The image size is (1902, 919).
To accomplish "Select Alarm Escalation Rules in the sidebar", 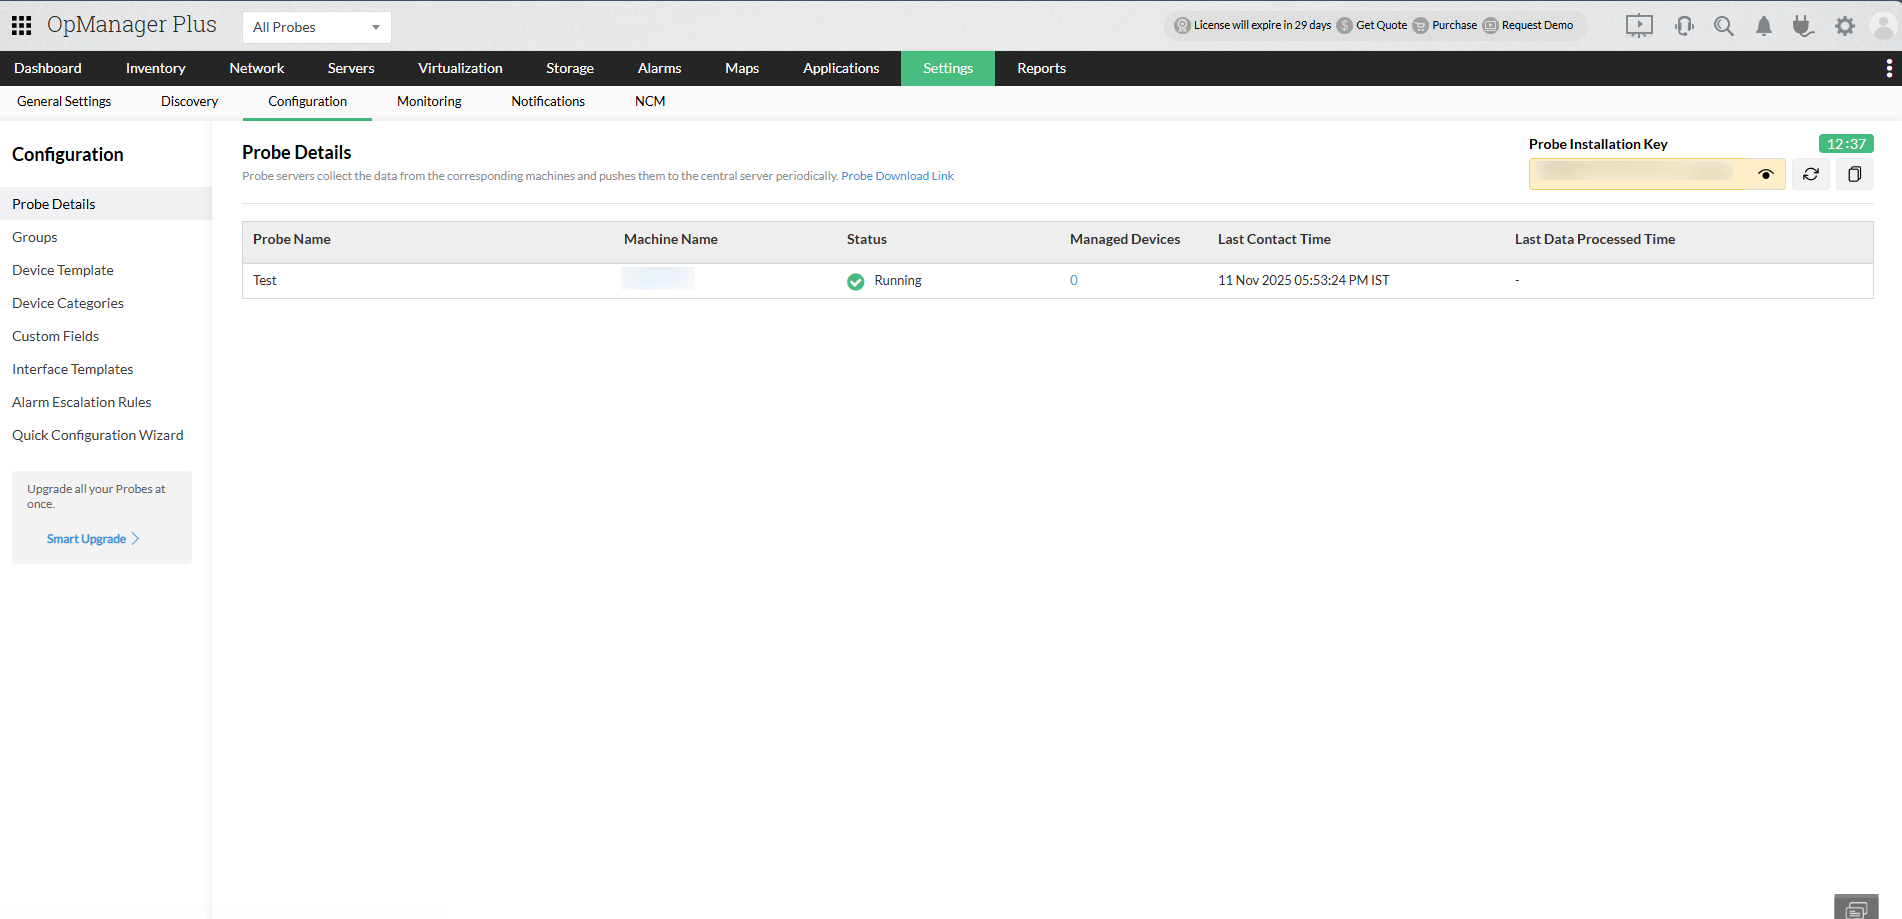I will (x=81, y=401).
